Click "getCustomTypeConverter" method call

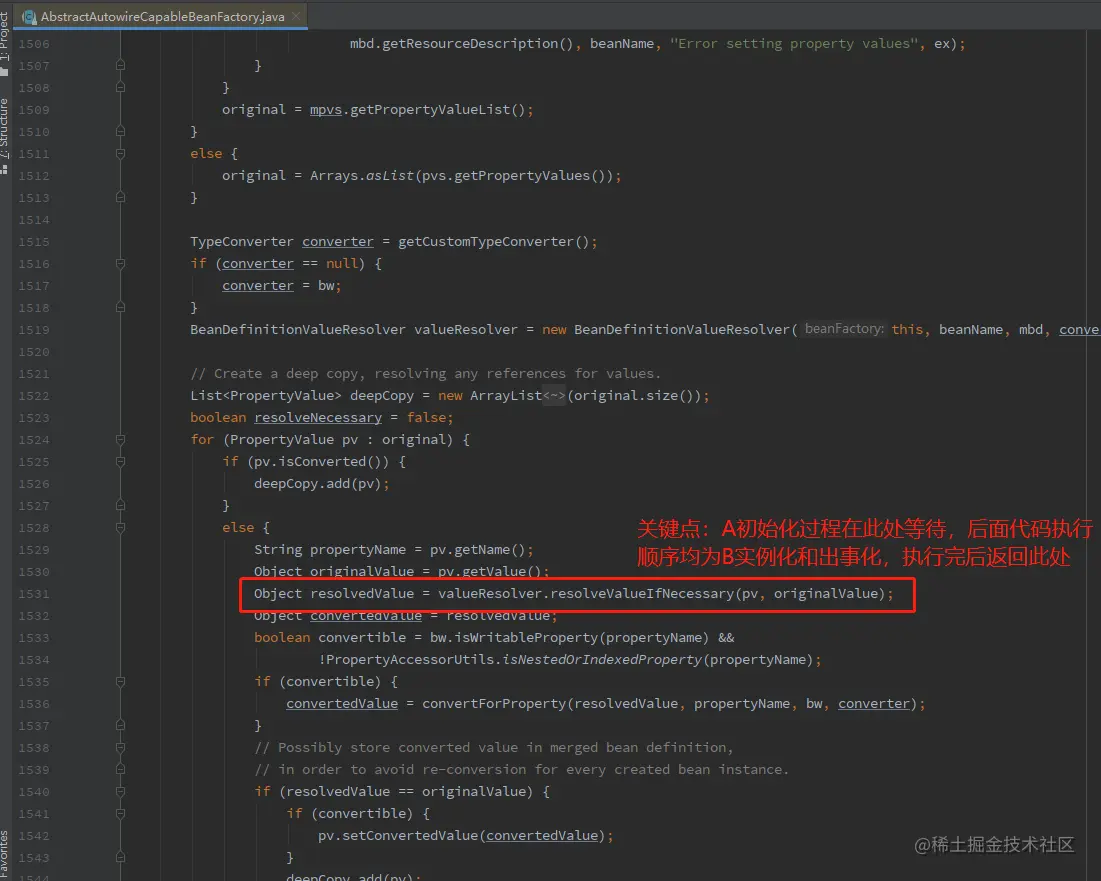click(x=486, y=241)
